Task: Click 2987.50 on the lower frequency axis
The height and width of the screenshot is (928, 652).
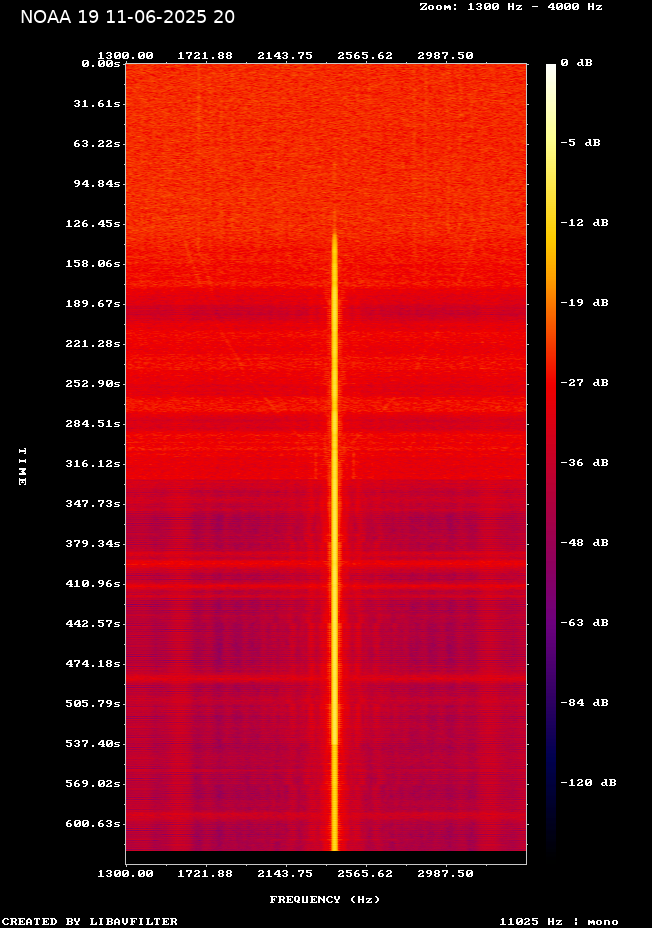Action: 446,874
